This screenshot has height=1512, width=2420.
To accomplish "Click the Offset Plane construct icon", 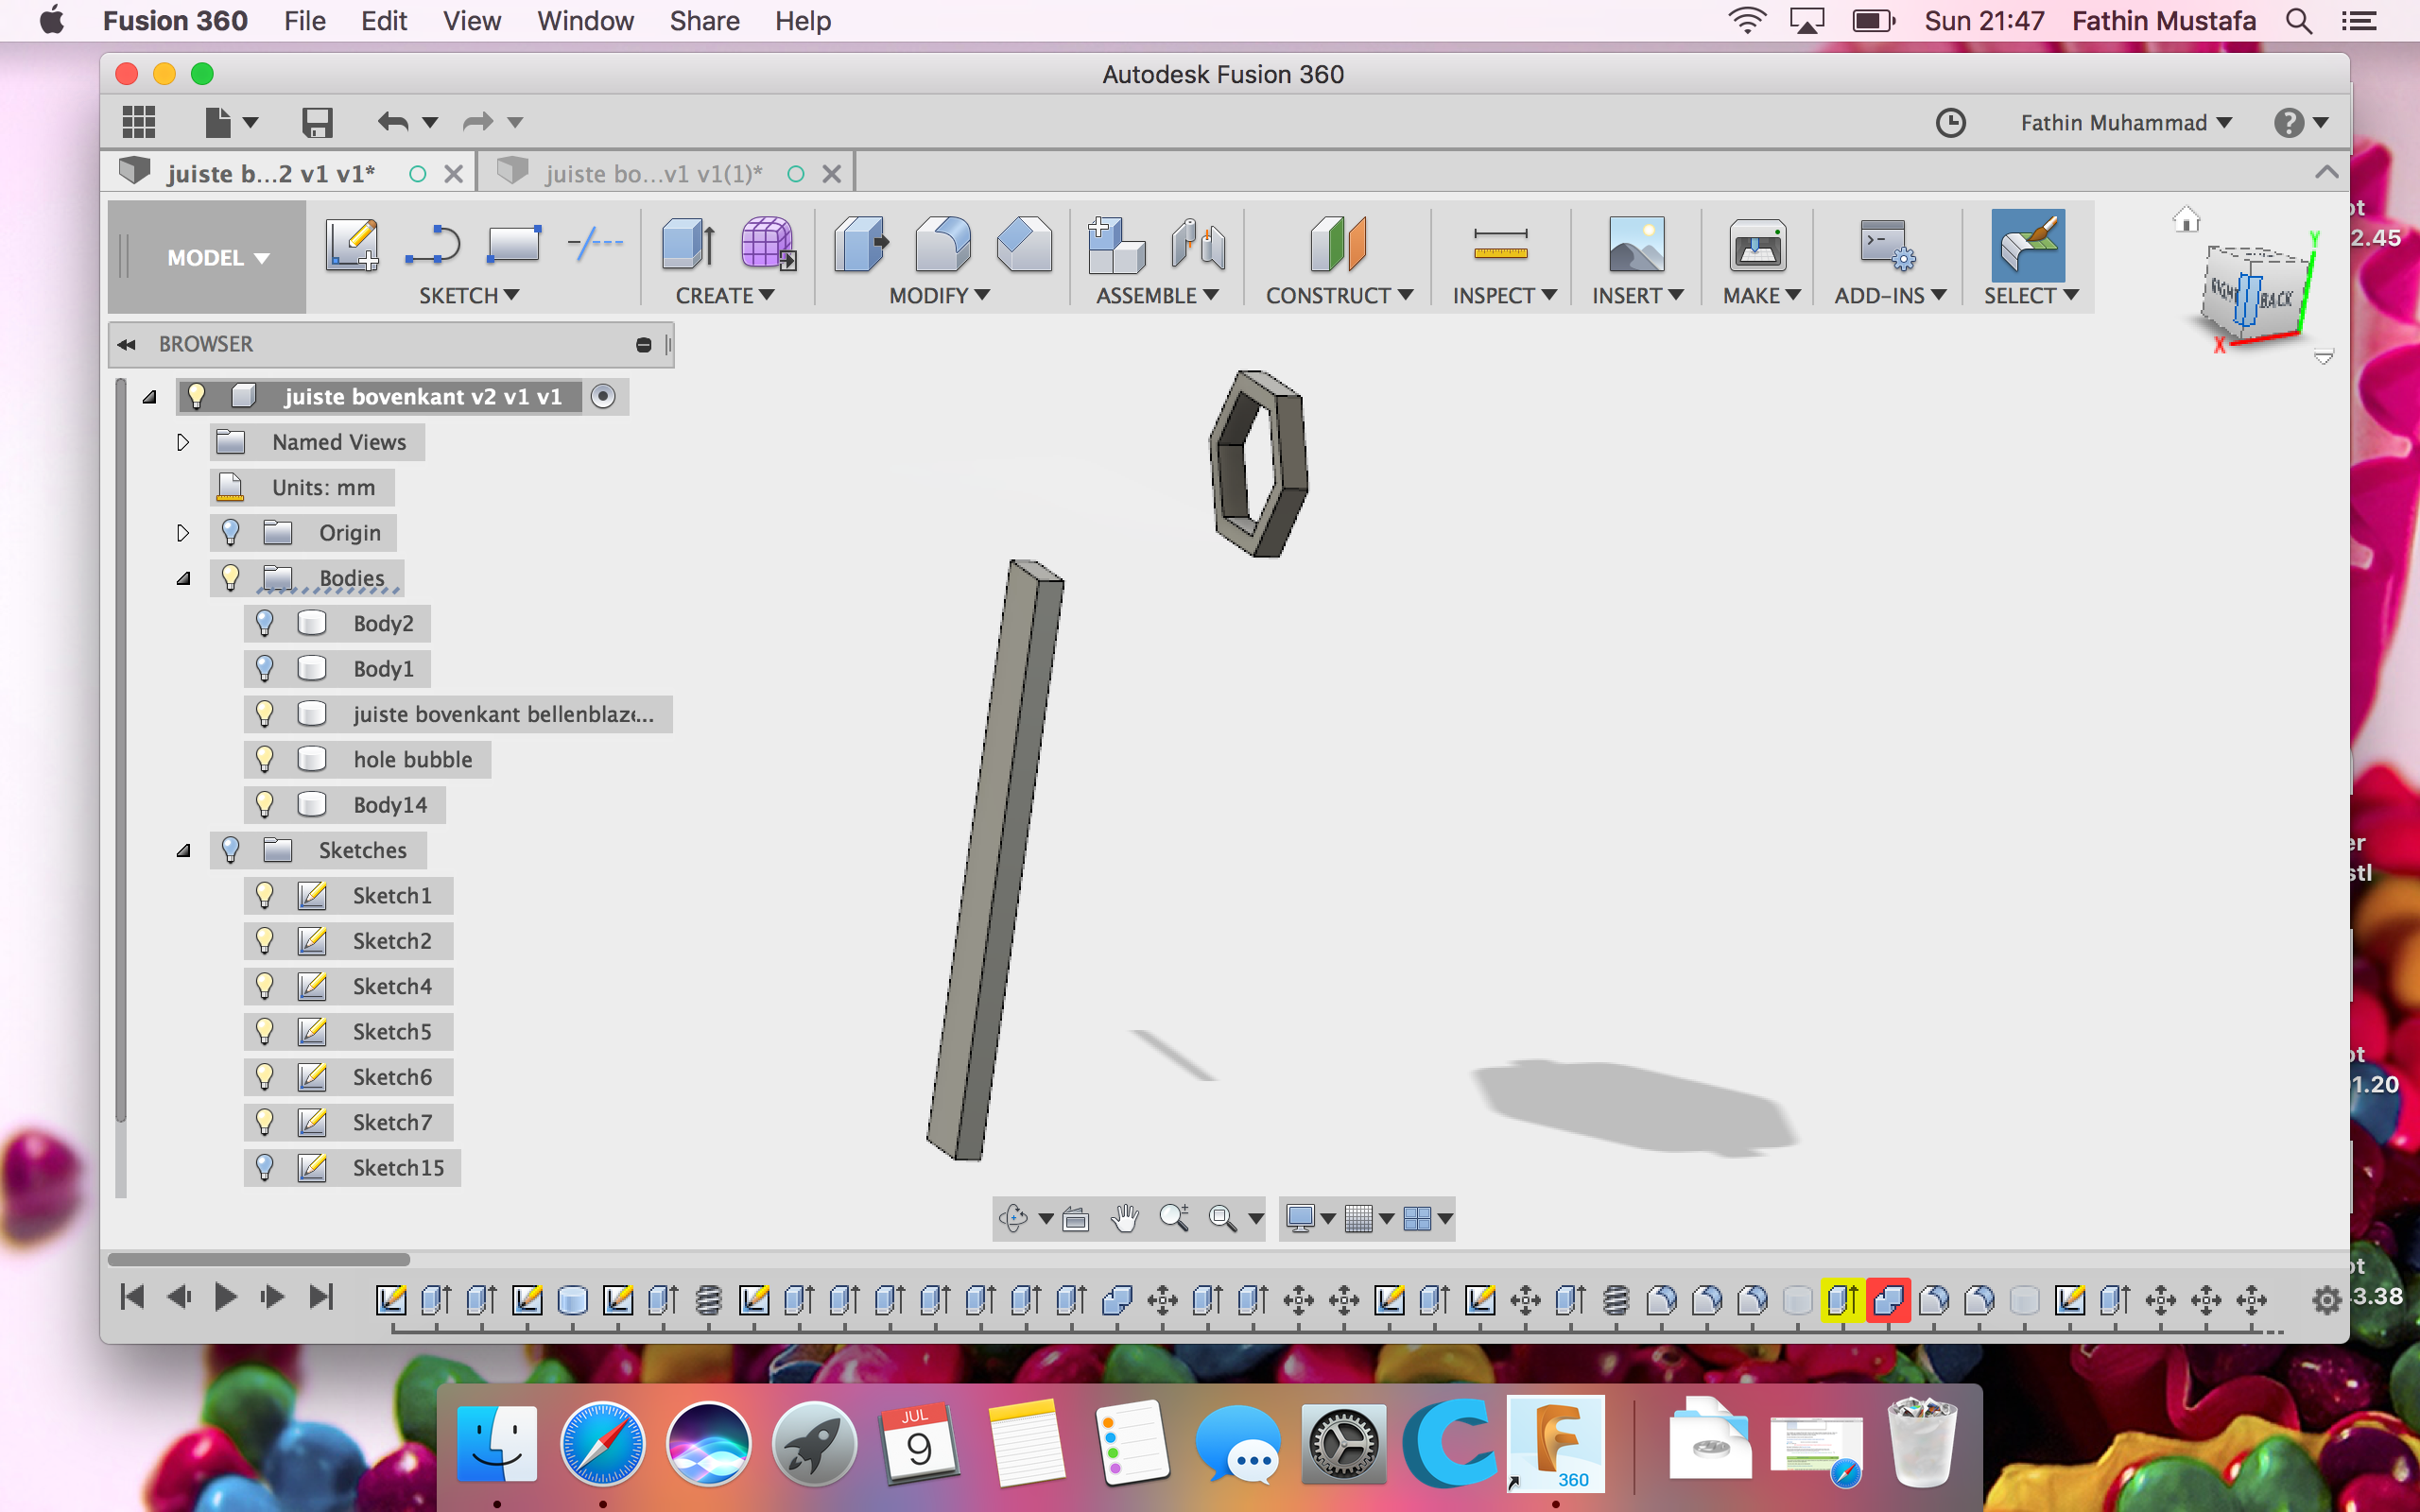I will [x=1338, y=244].
